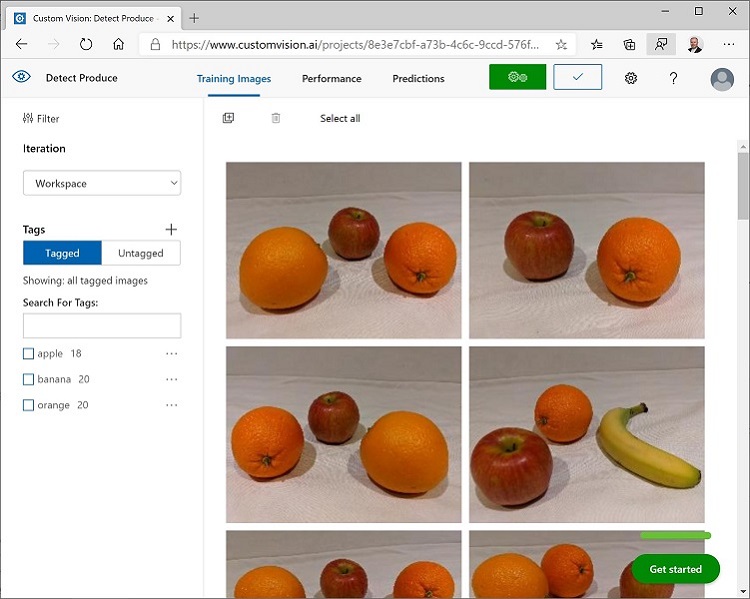
Task: Click the orange tag label
Action: pos(54,405)
